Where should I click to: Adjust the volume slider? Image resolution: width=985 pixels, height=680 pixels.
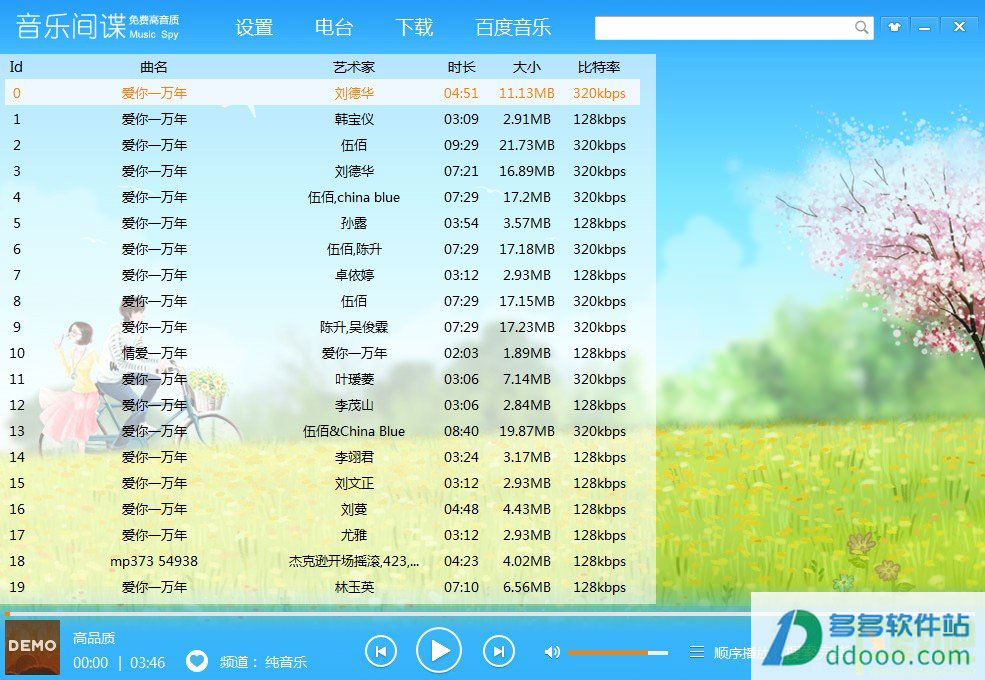[x=618, y=652]
